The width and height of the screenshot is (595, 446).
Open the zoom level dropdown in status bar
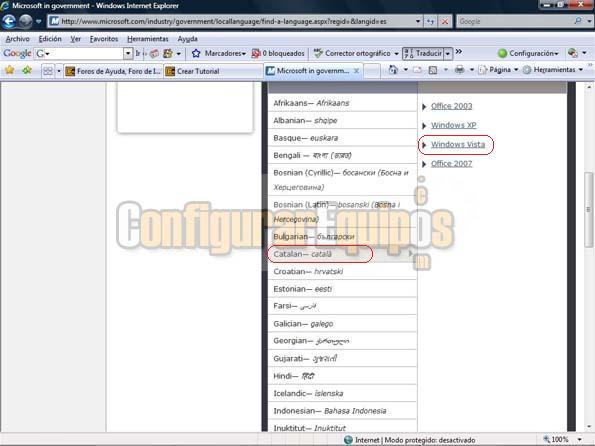[x=579, y=440]
